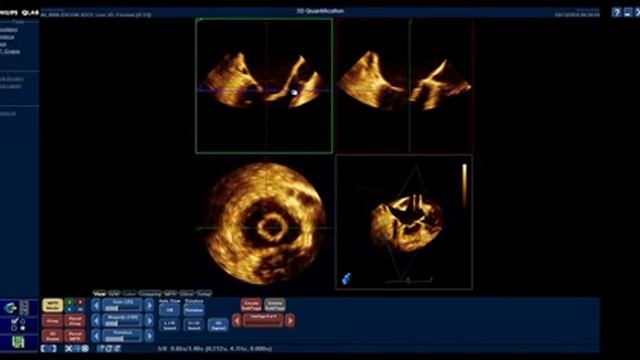Toggle the Auto View Off button

(169, 310)
